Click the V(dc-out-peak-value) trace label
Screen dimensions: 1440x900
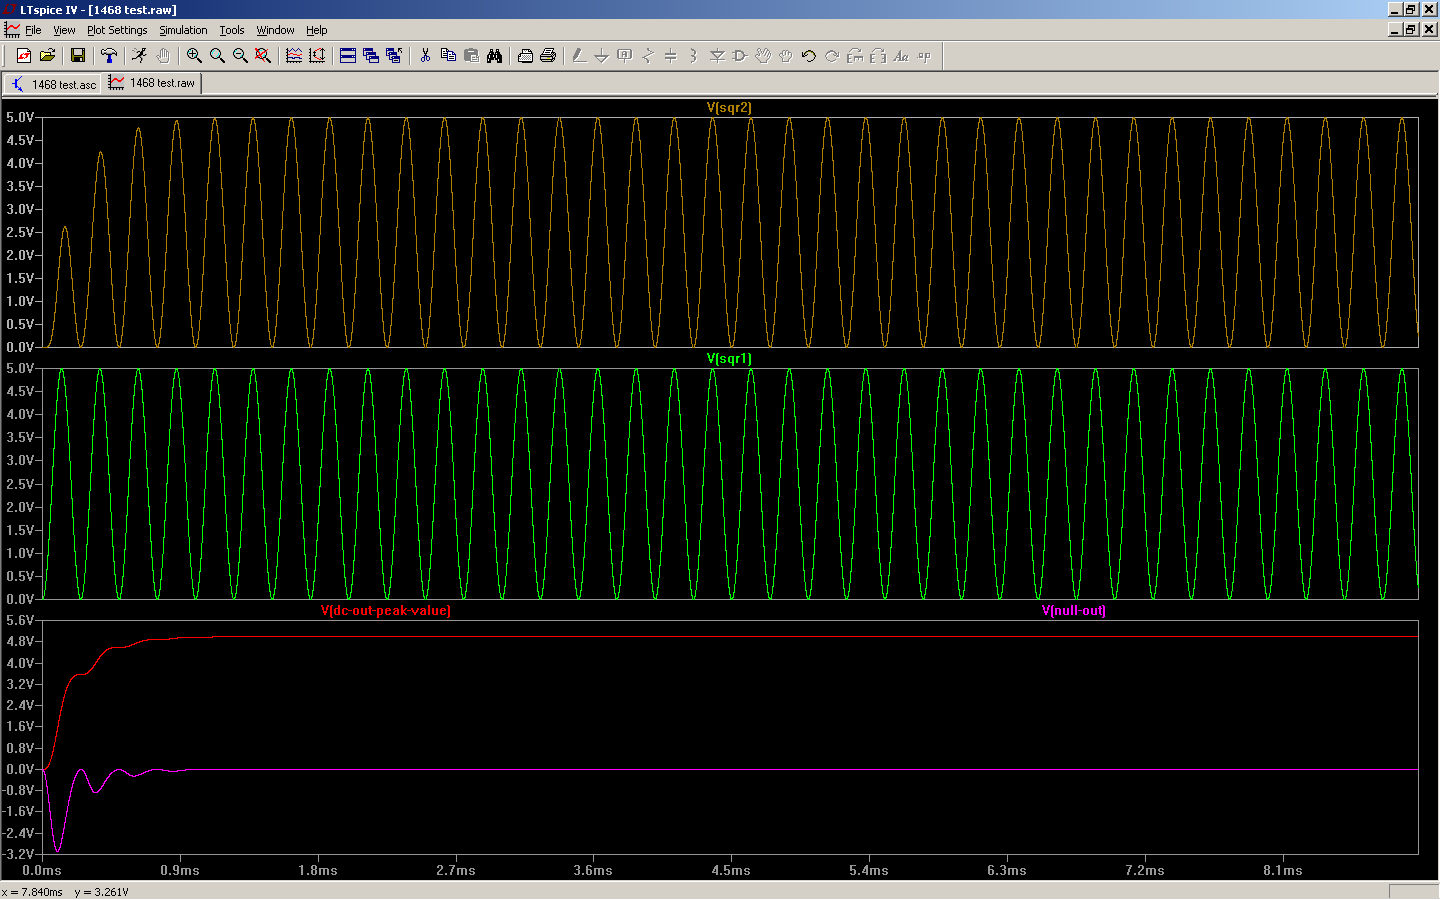click(386, 610)
